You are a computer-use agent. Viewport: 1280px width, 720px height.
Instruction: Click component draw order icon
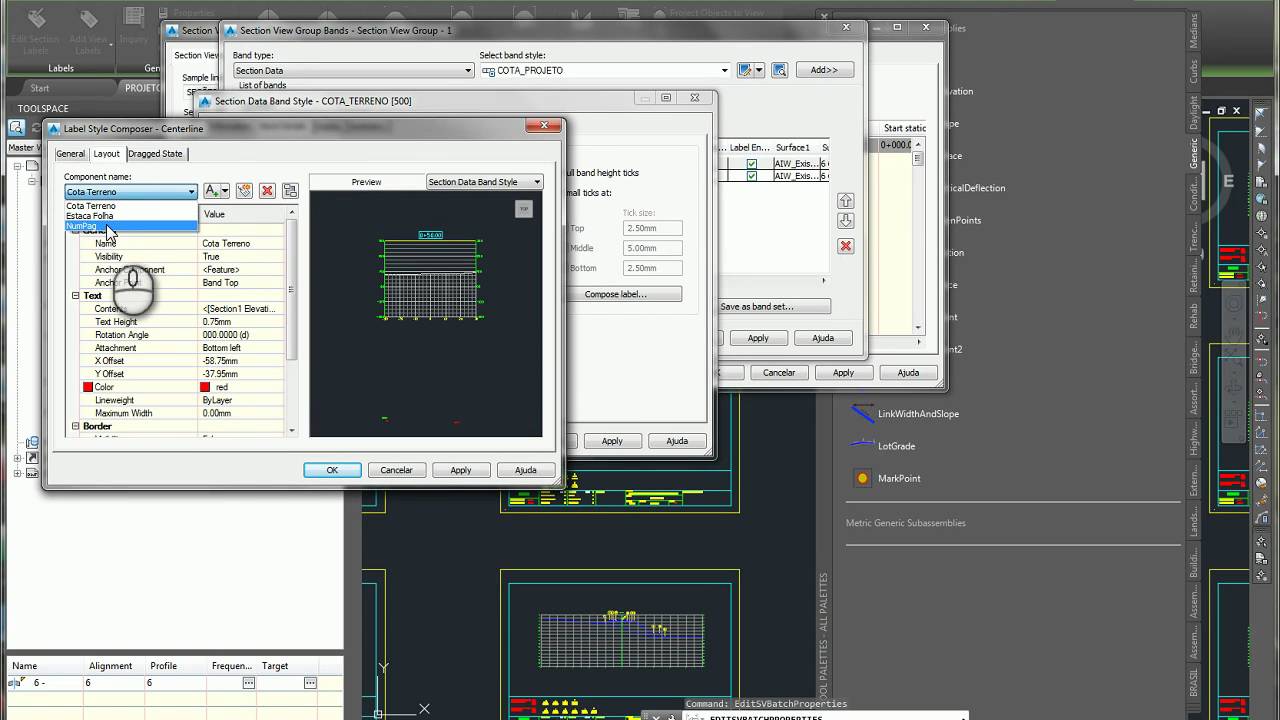(290, 191)
